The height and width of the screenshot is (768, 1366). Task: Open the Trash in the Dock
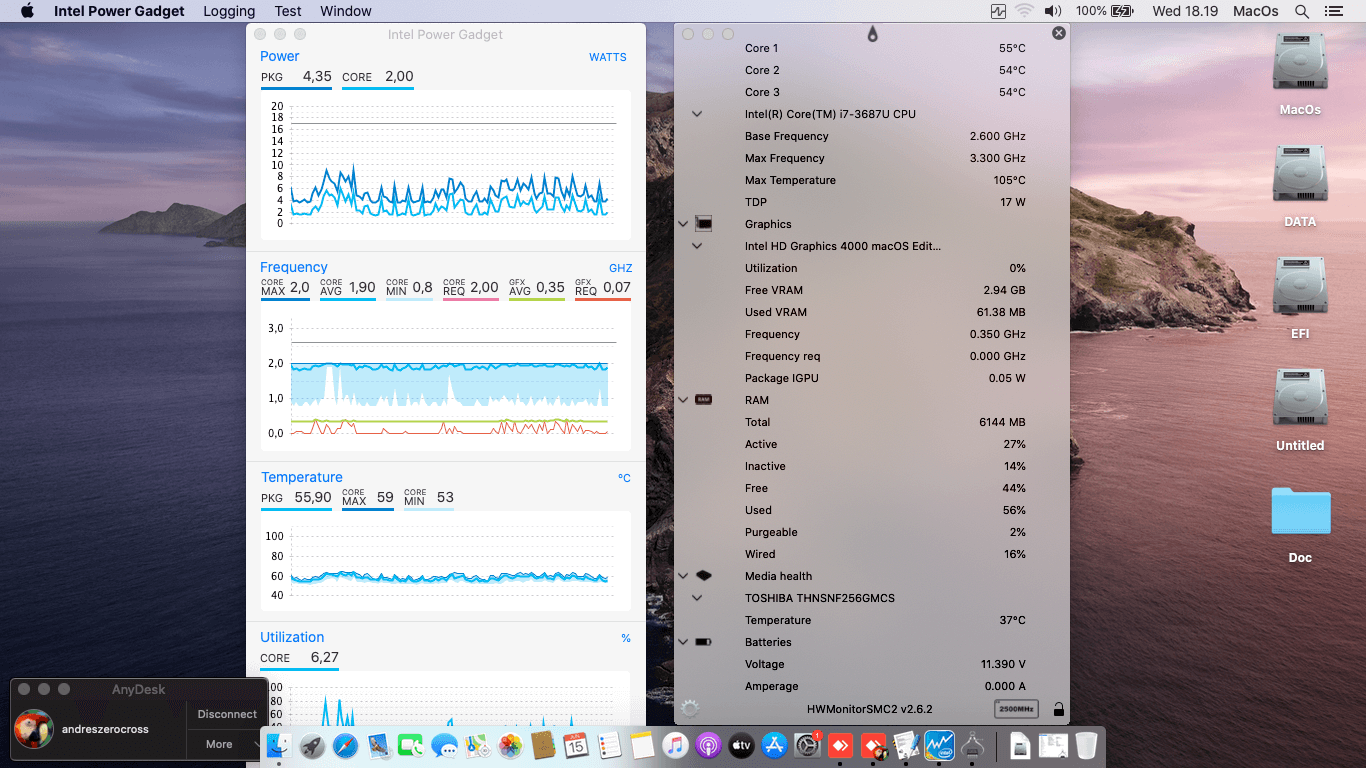pyautogui.click(x=1087, y=745)
